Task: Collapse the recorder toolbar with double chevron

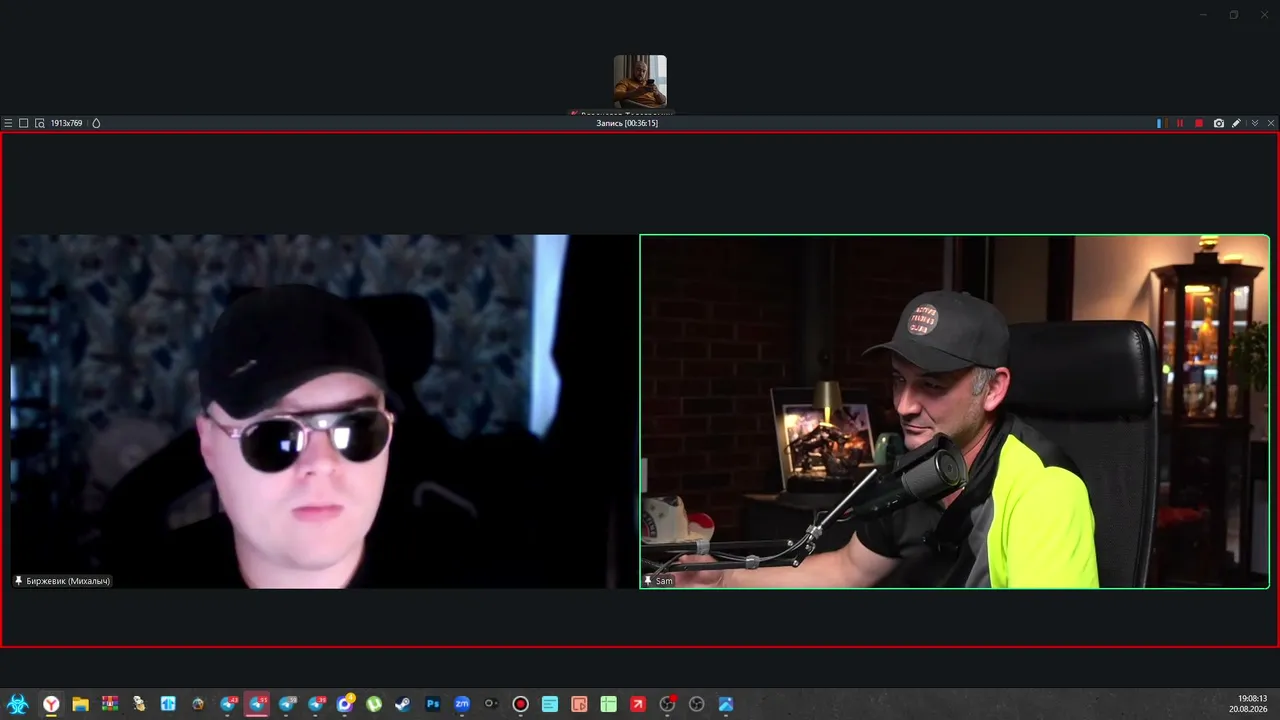Action: pos(1255,123)
